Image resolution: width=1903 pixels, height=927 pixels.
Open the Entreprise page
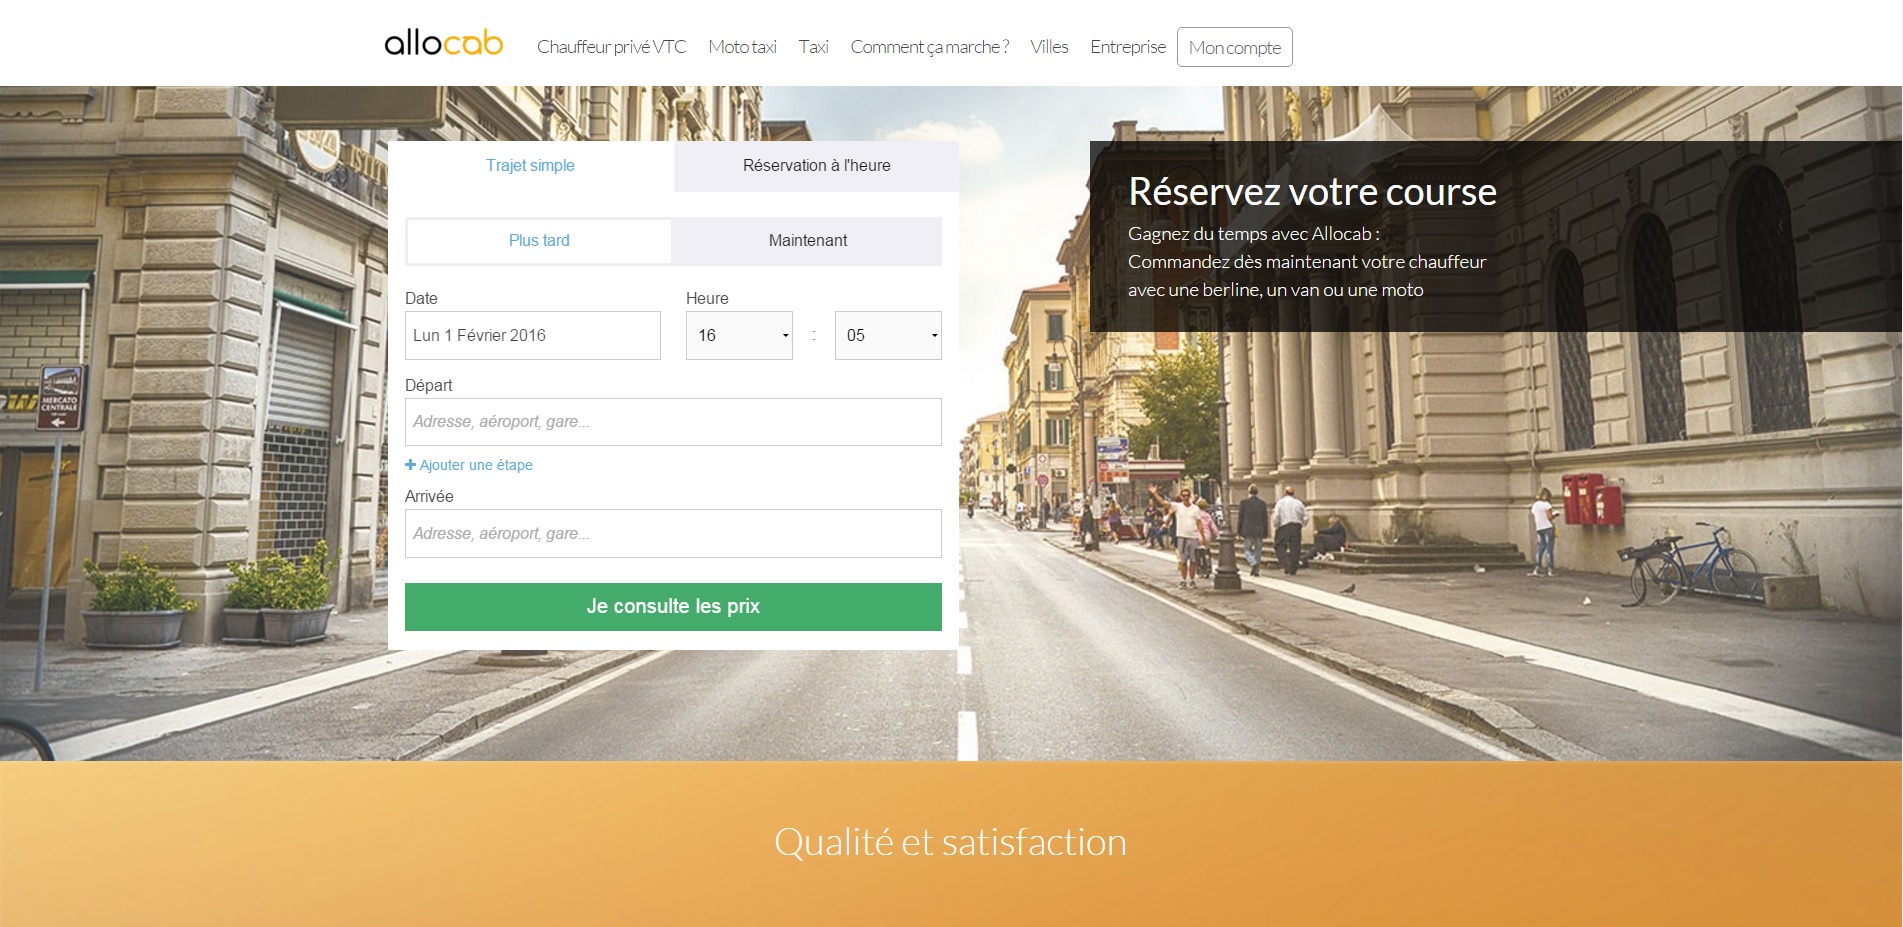pyautogui.click(x=1128, y=47)
